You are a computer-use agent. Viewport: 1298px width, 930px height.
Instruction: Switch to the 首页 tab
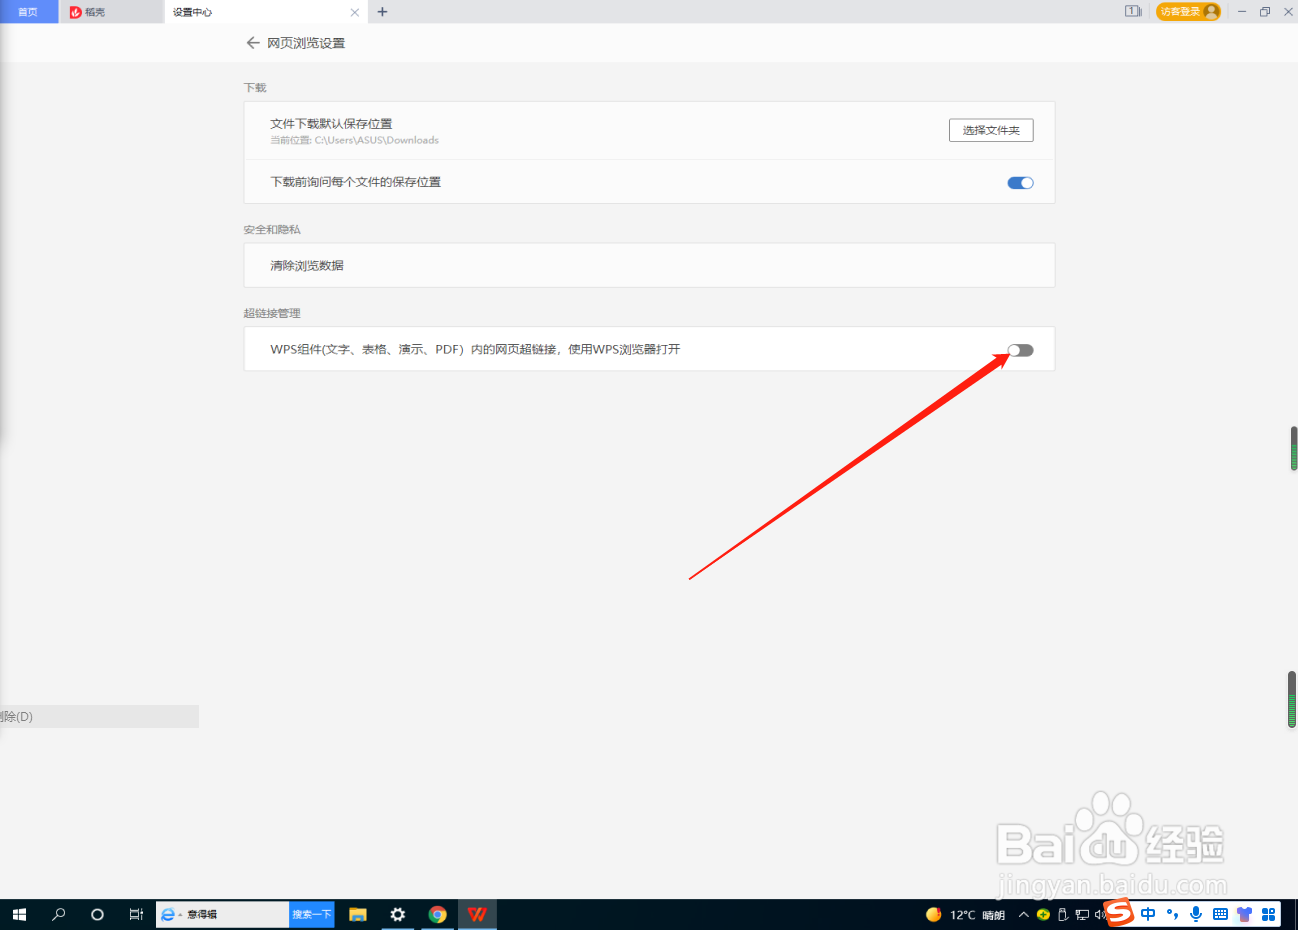[28, 13]
